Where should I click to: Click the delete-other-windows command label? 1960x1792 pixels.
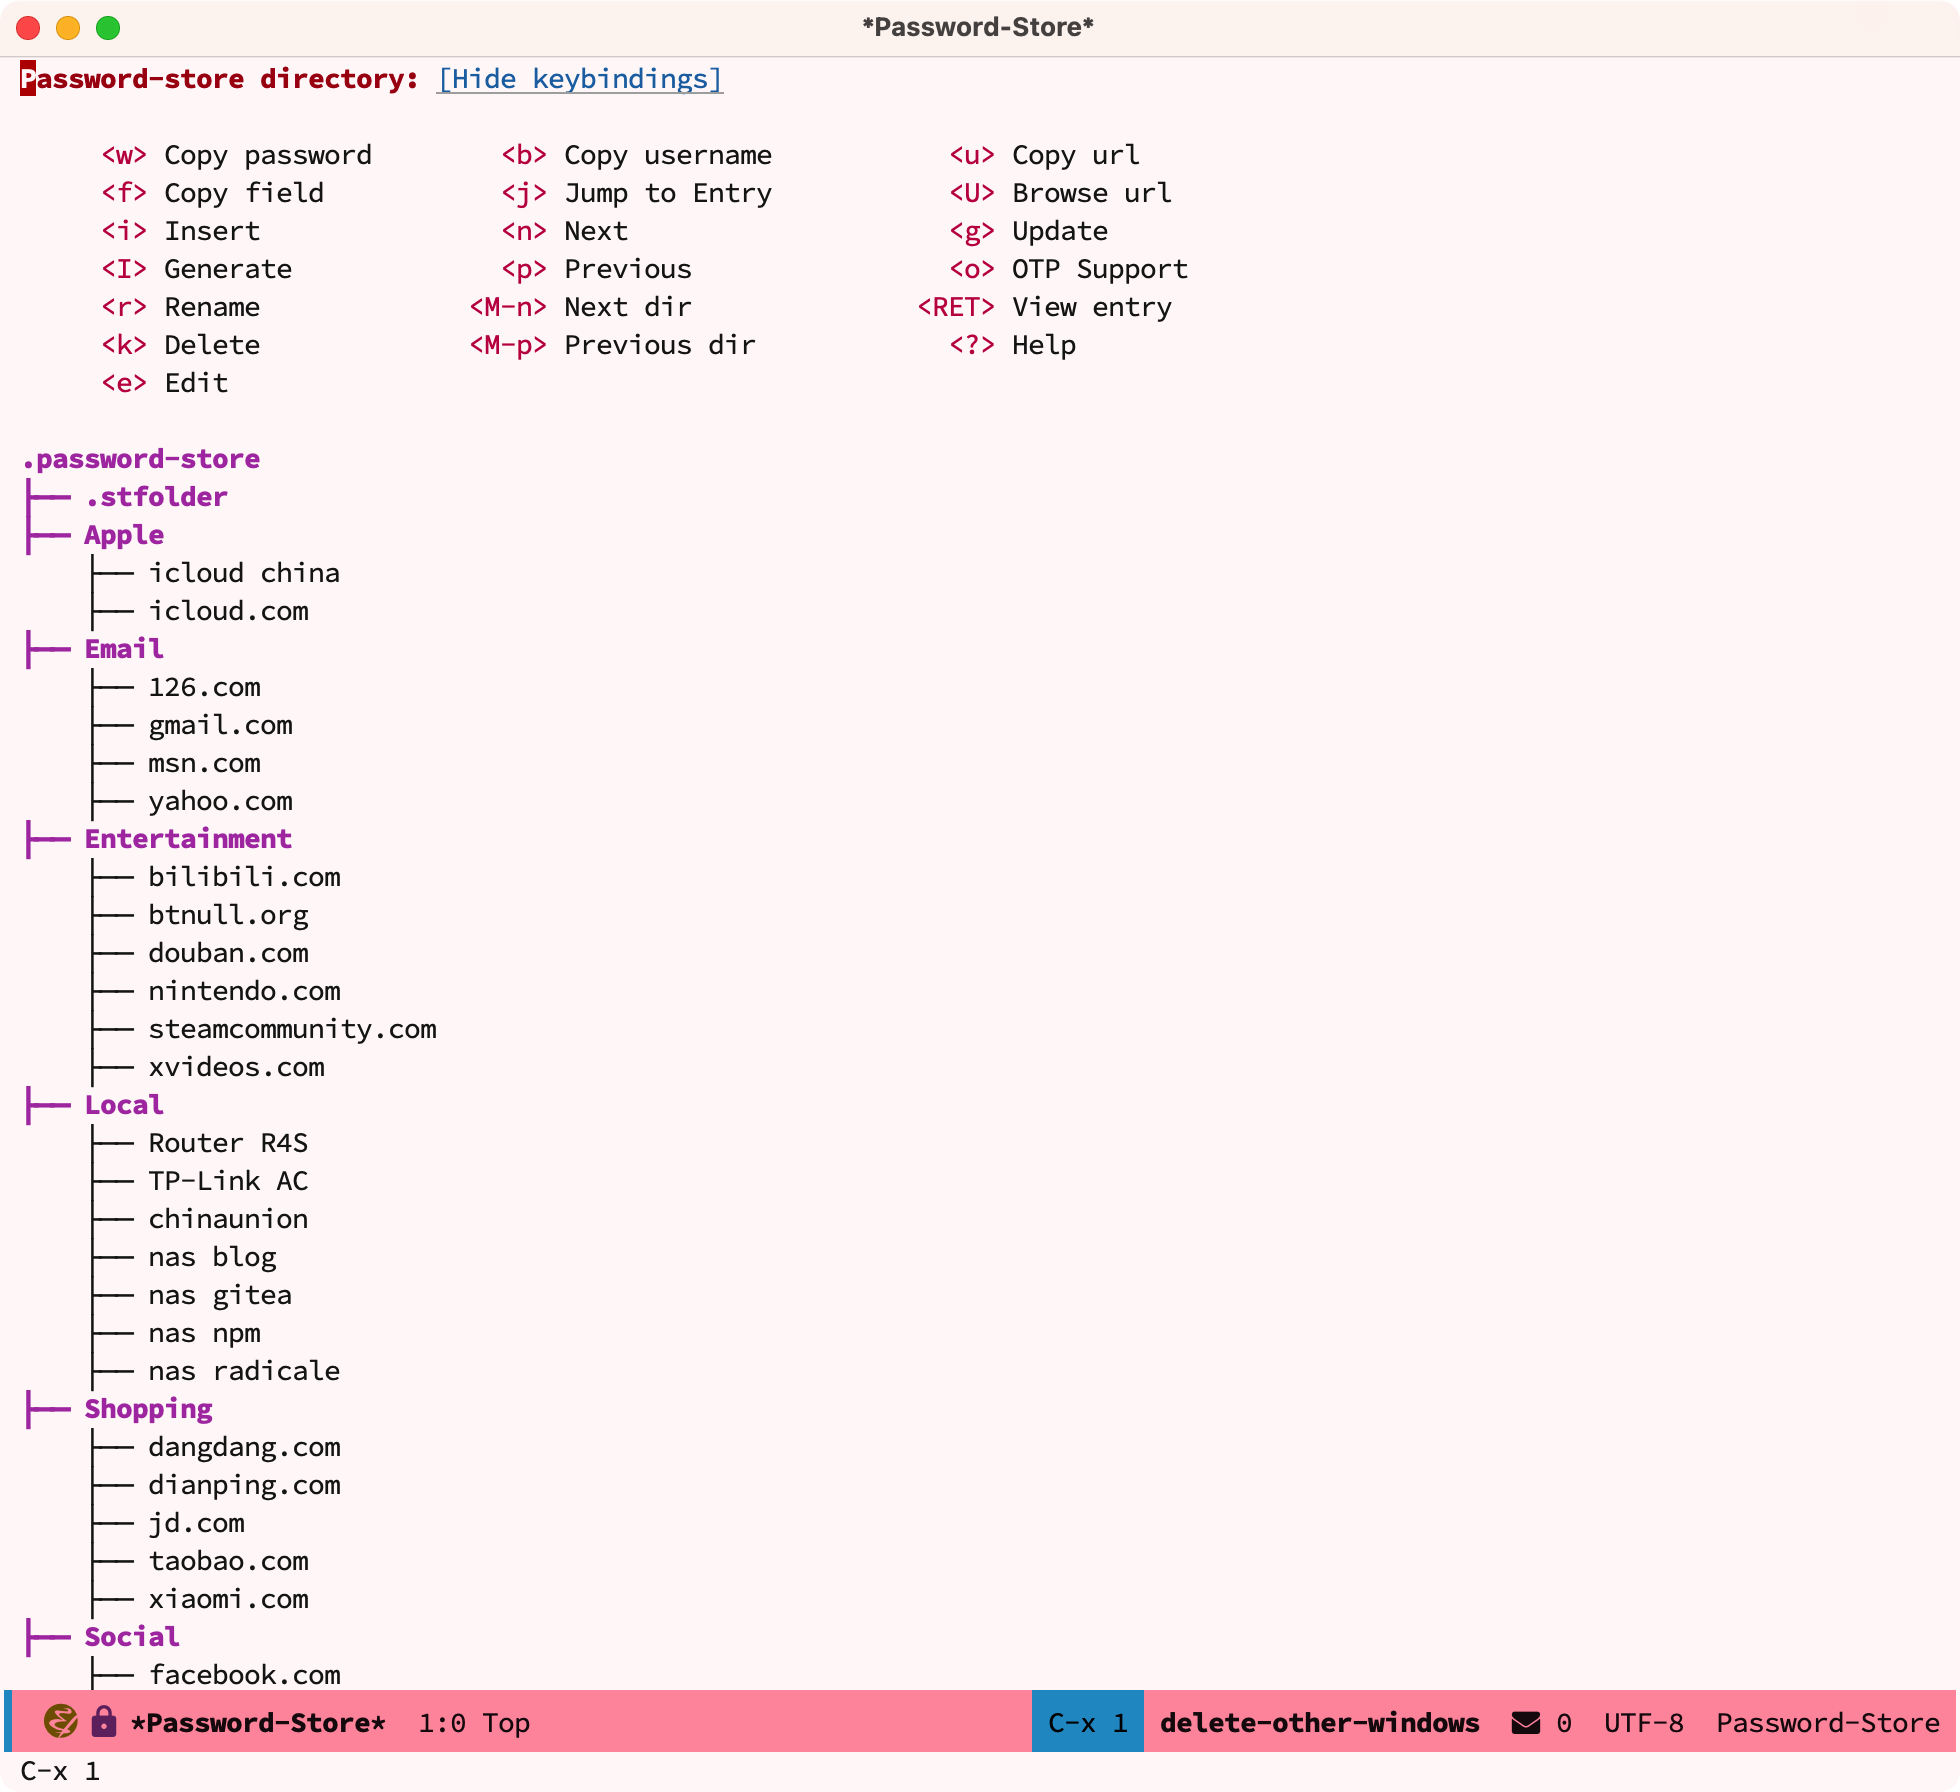point(1320,1723)
